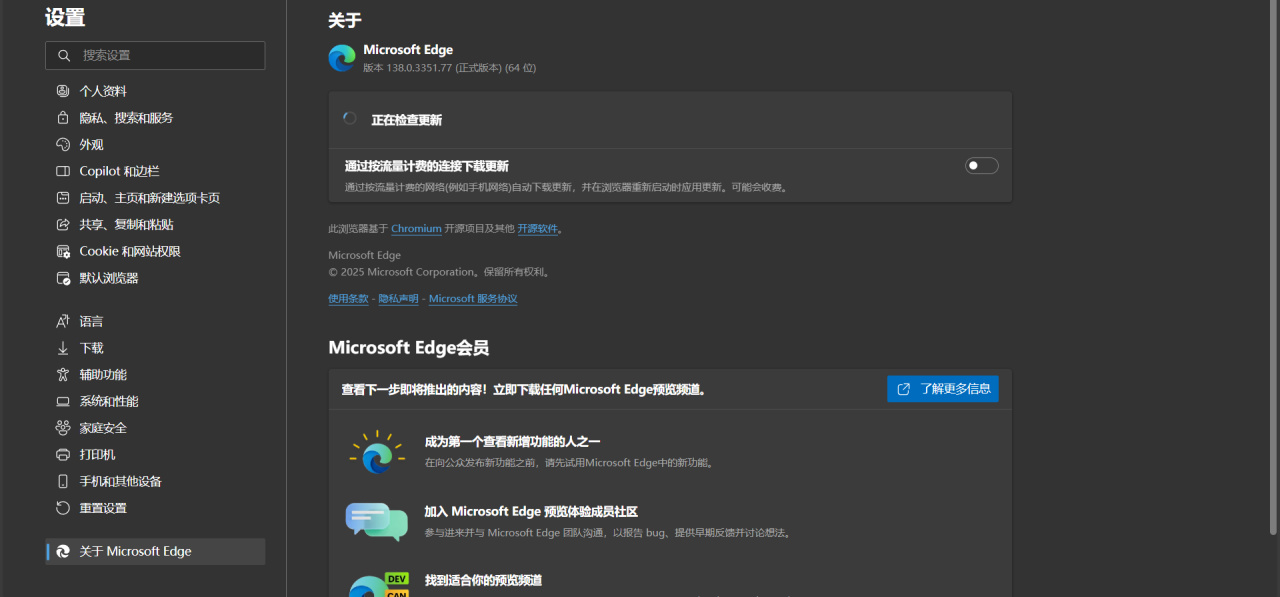Click the chat bubbles icon beside 加入 Microsoft Edge 预览体验成员社区
The width and height of the screenshot is (1280, 597).
[x=377, y=521]
